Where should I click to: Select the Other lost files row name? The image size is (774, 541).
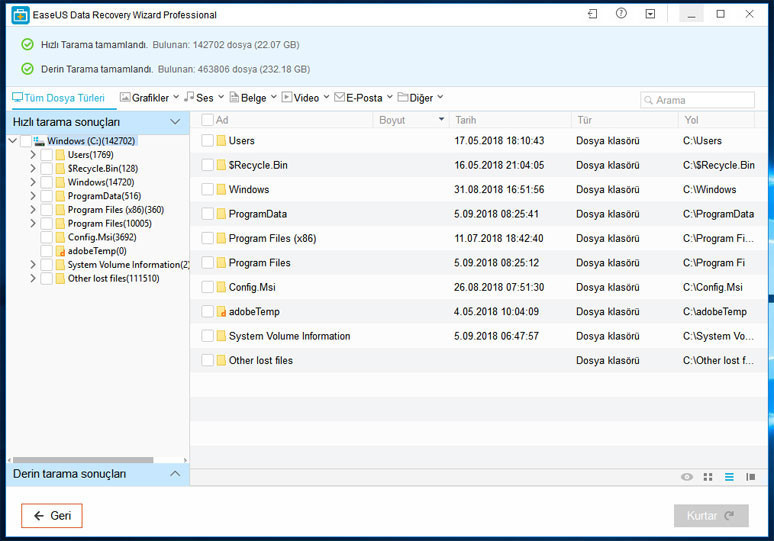click(x=261, y=361)
